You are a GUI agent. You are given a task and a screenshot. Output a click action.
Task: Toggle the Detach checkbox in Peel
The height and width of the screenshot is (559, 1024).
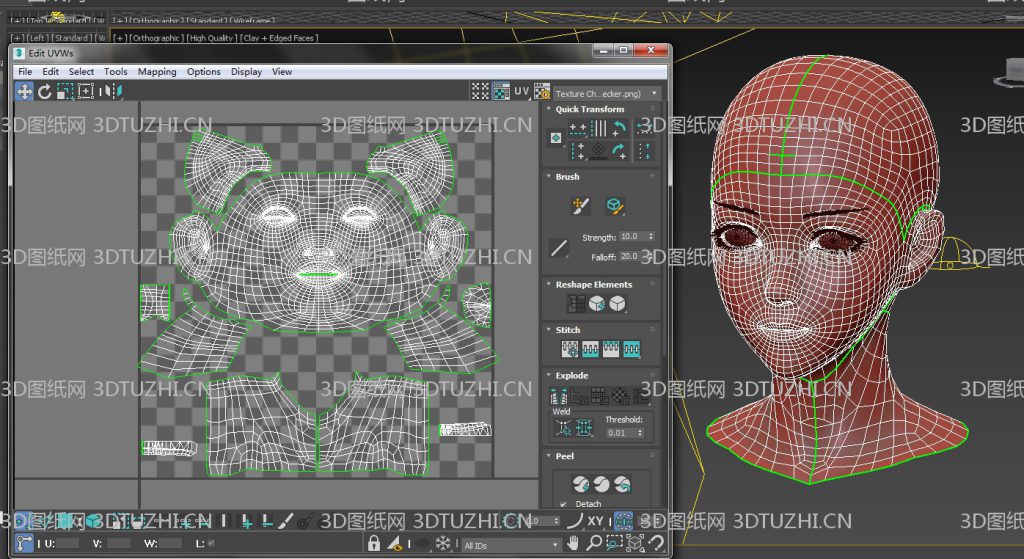(563, 504)
